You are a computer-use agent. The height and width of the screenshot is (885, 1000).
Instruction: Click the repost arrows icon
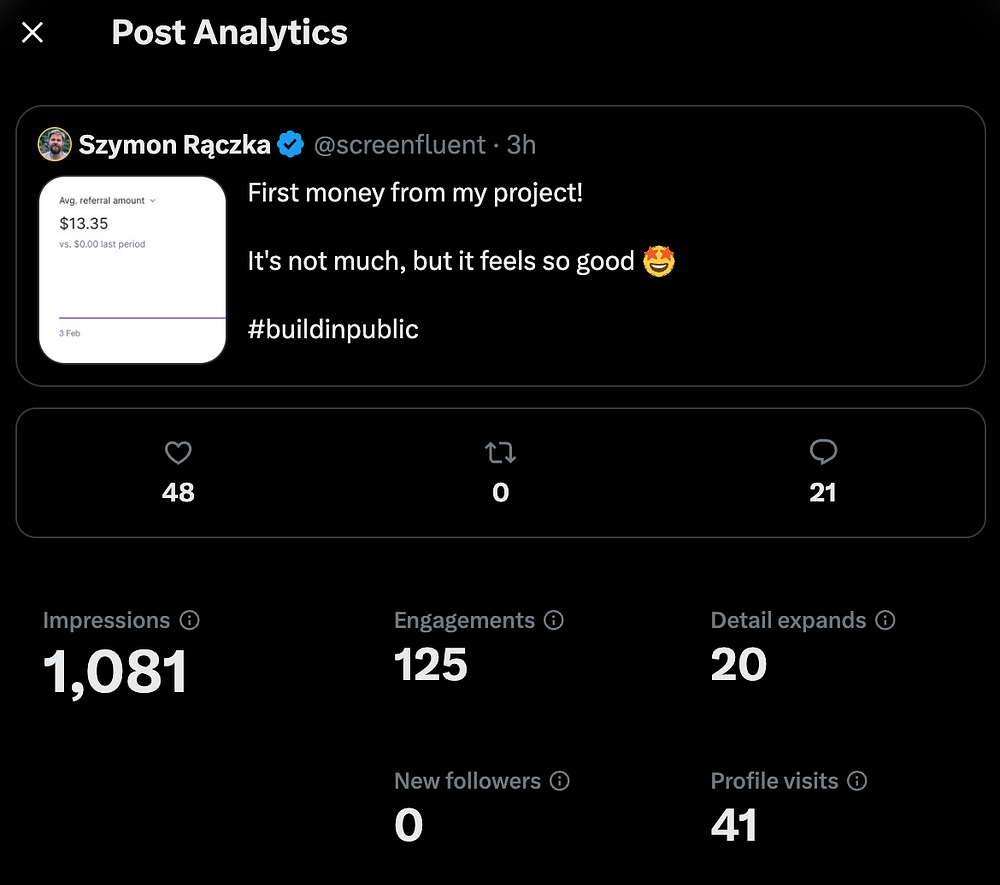pyautogui.click(x=500, y=453)
